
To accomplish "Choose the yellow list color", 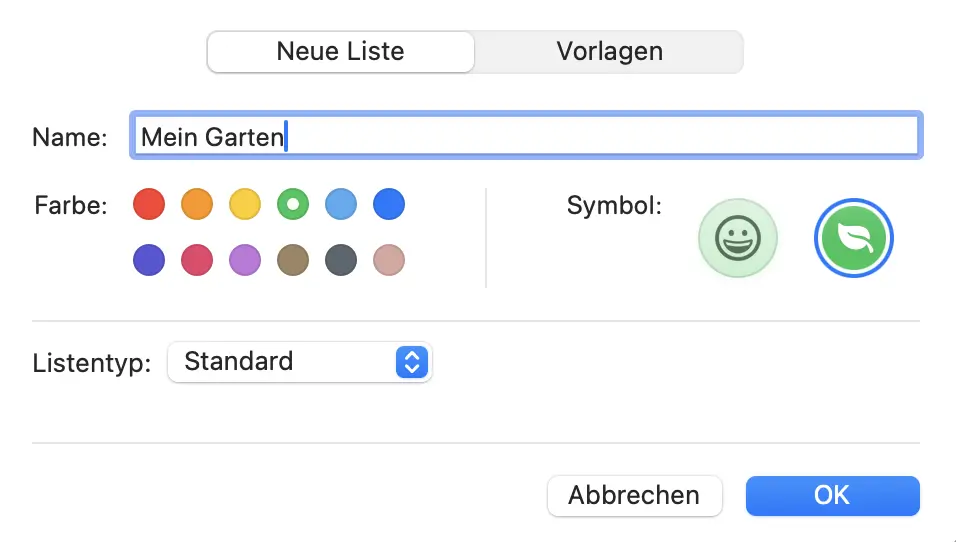I will 245,205.
